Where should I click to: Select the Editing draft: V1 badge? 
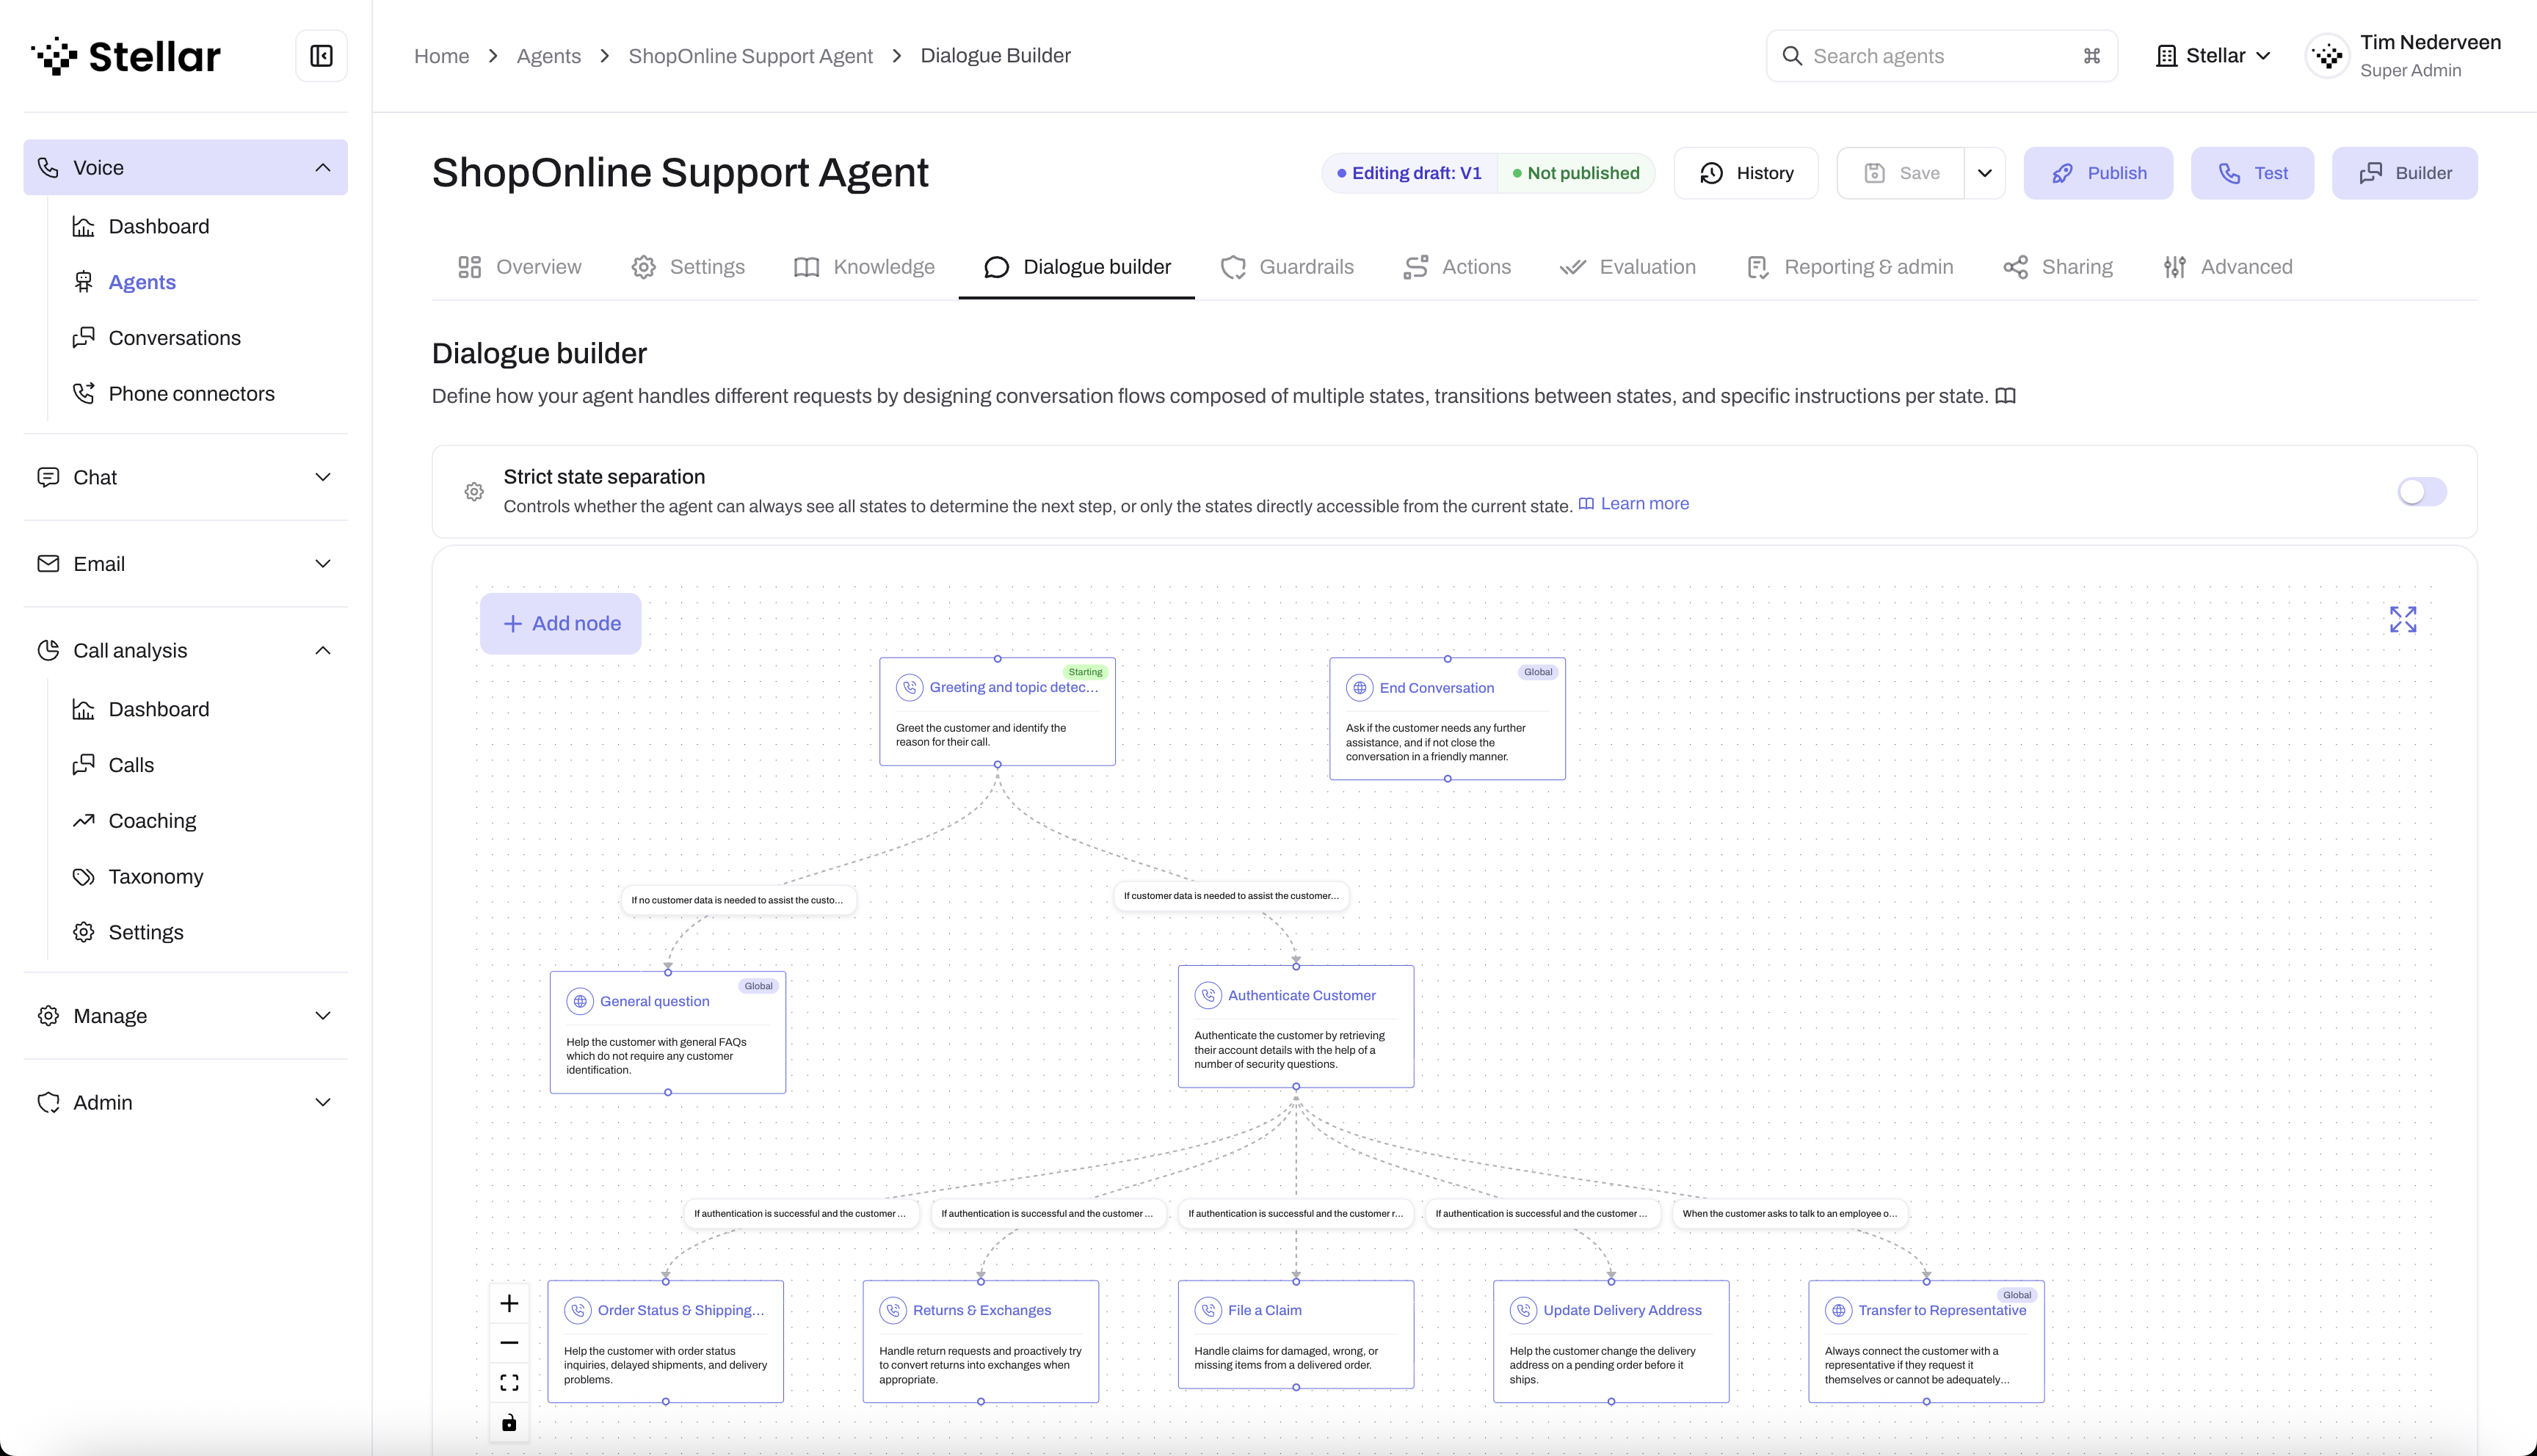tap(1410, 173)
